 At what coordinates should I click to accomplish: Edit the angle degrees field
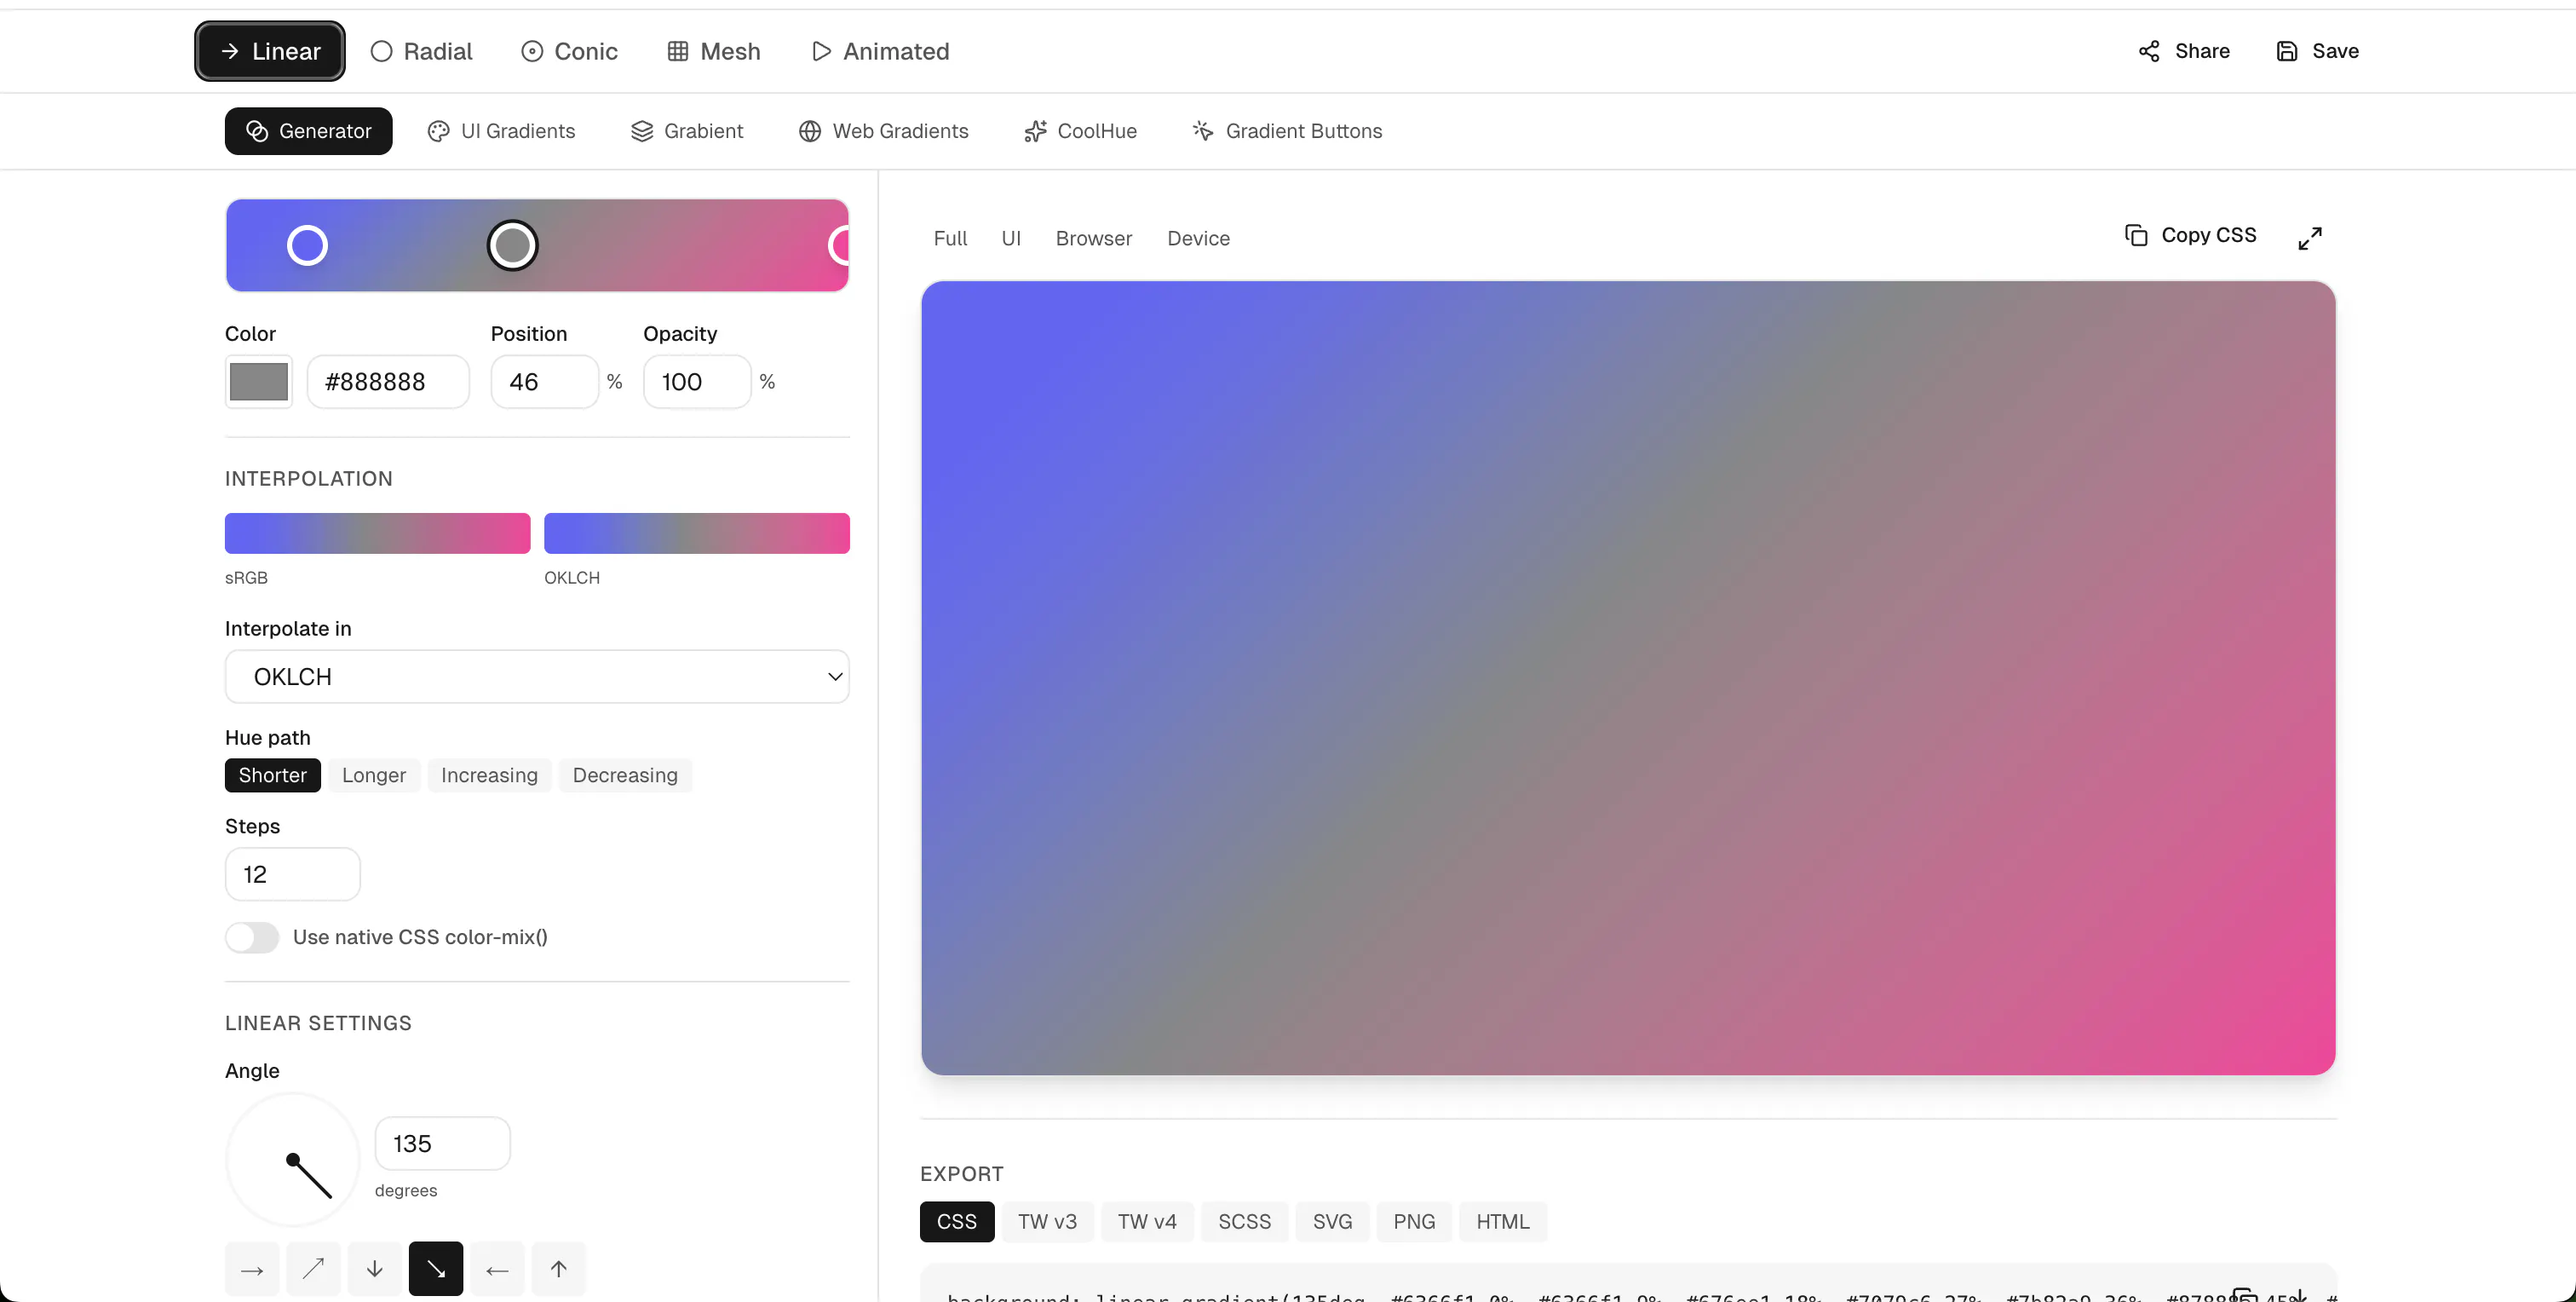click(x=442, y=1143)
